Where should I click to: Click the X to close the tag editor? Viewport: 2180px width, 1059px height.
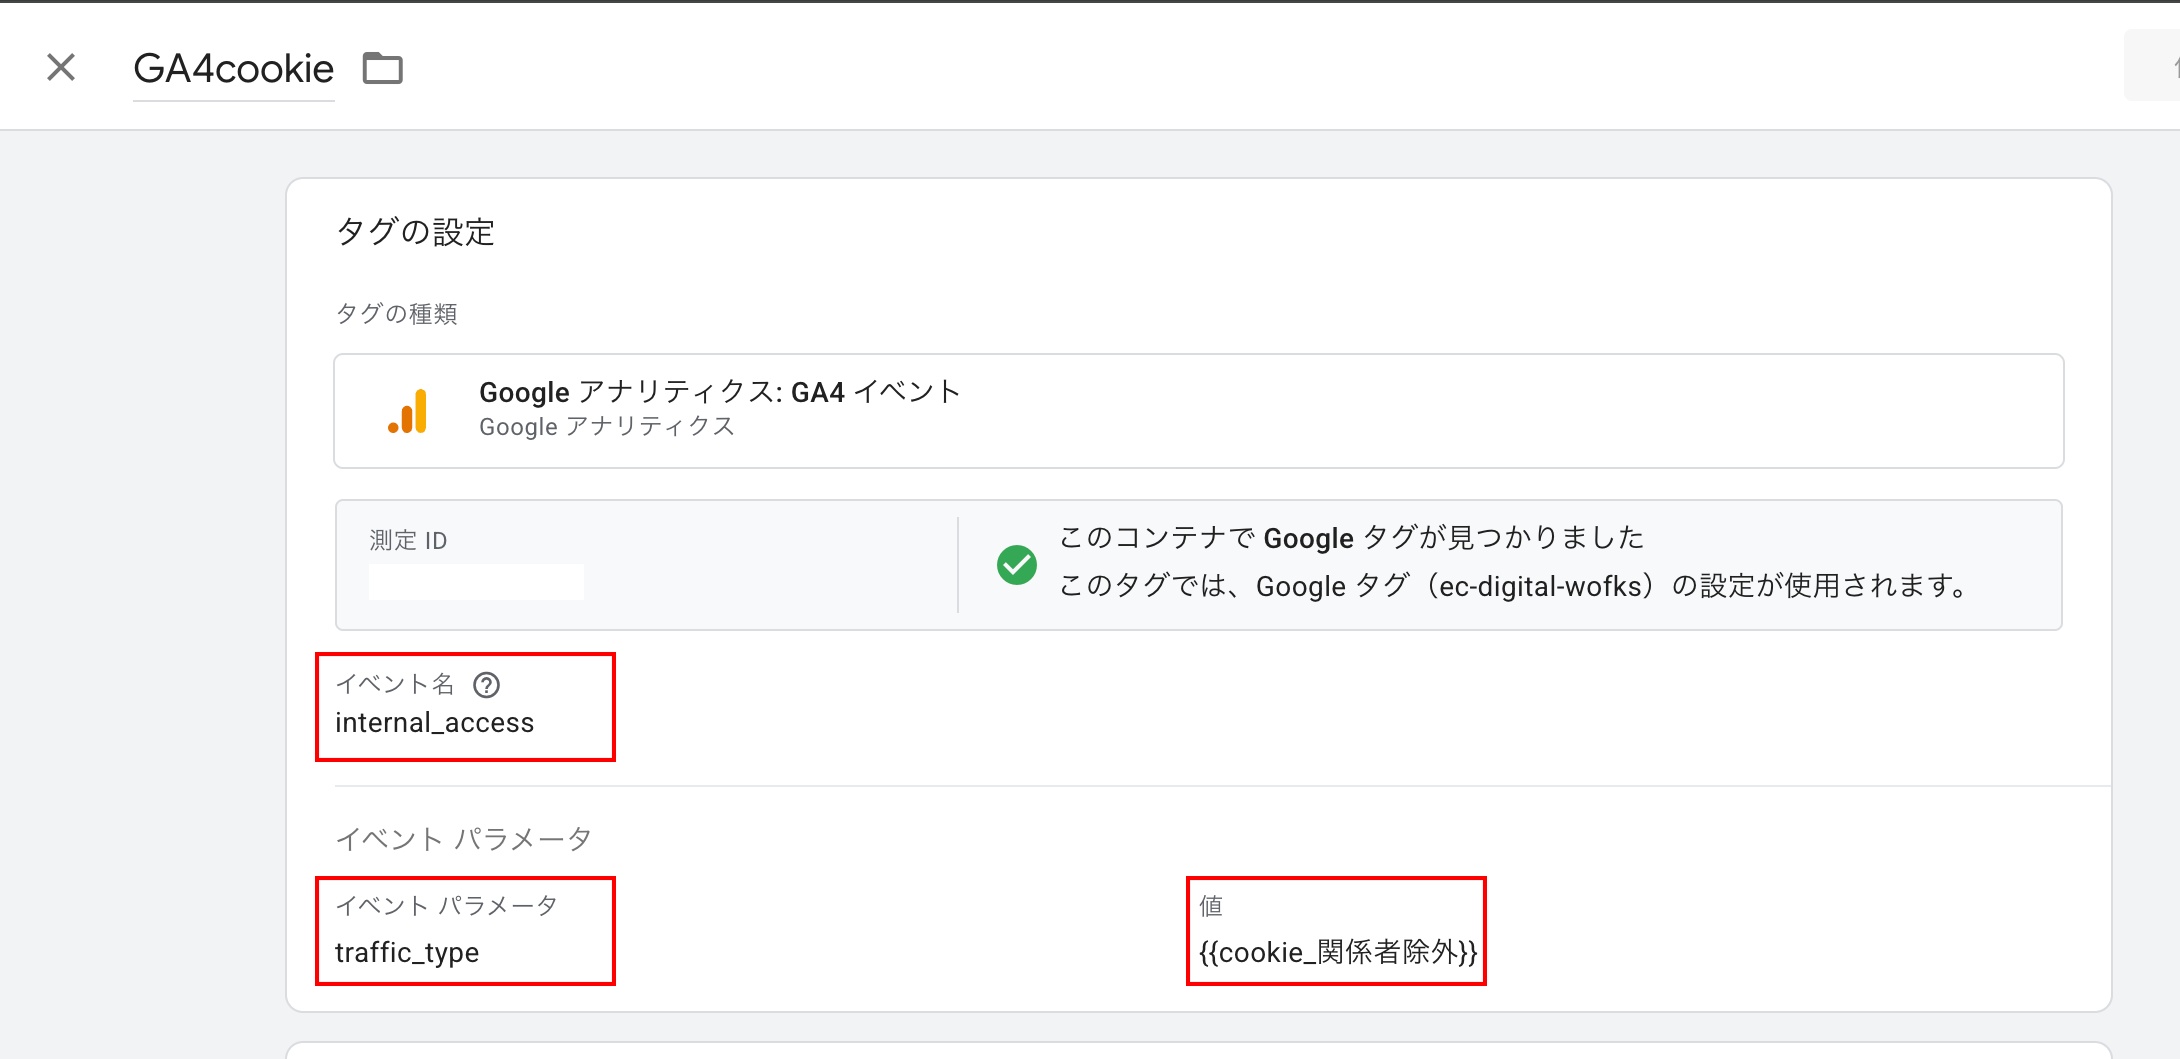61,66
